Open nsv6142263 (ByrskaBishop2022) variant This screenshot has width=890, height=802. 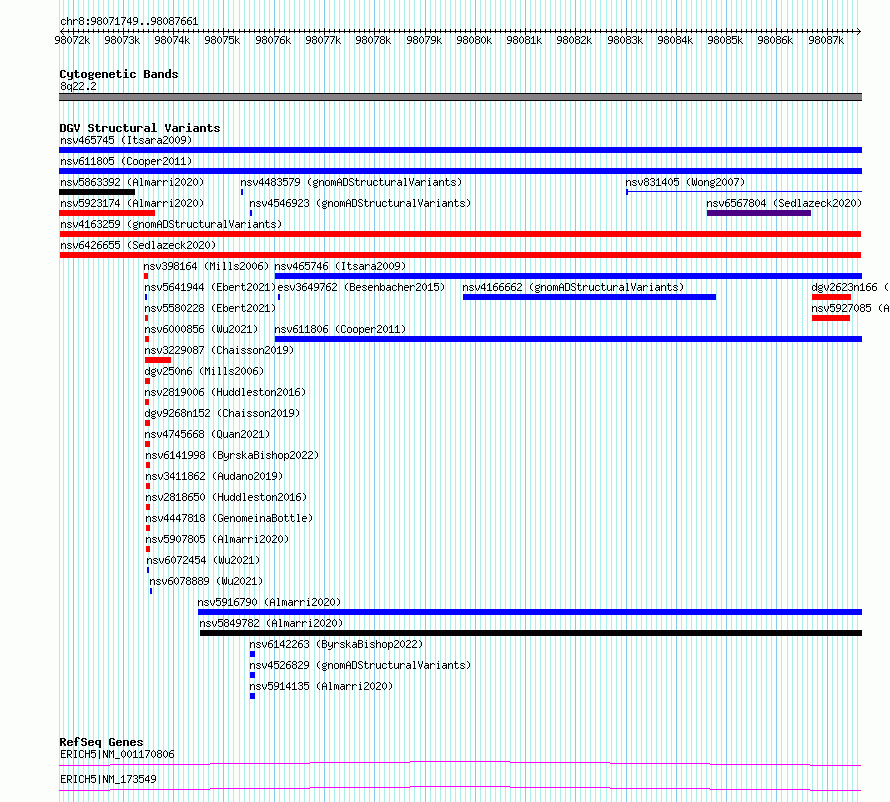tap(336, 644)
